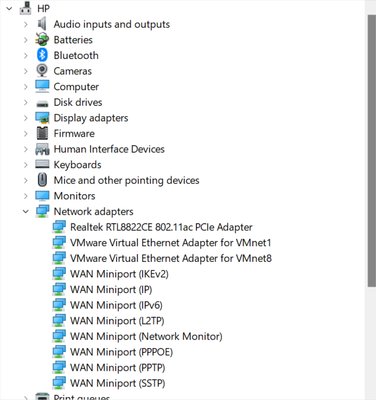Expand the Keyboards category
Image resolution: width=376 pixels, height=400 pixels.
[26, 164]
